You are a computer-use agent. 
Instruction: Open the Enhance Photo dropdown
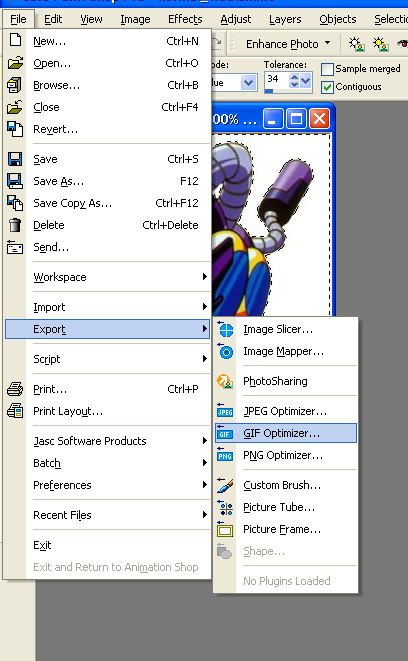(x=288, y=44)
